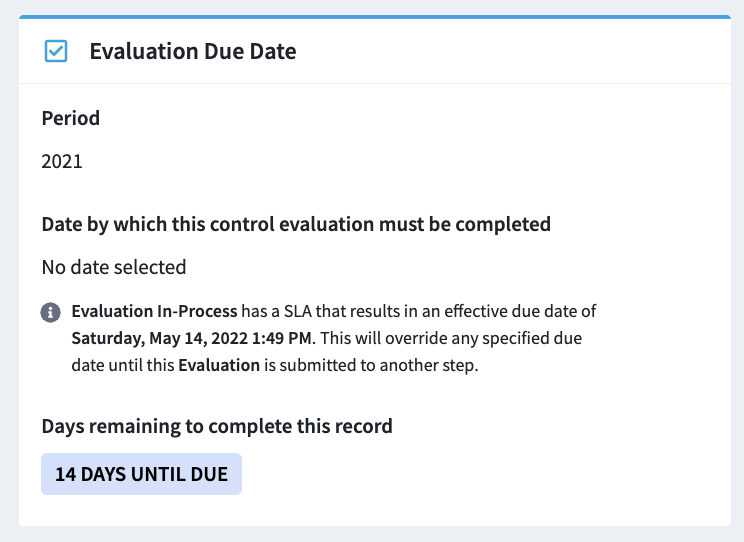Click the SLA override message paragraph
This screenshot has width=744, height=542.
click(x=334, y=338)
